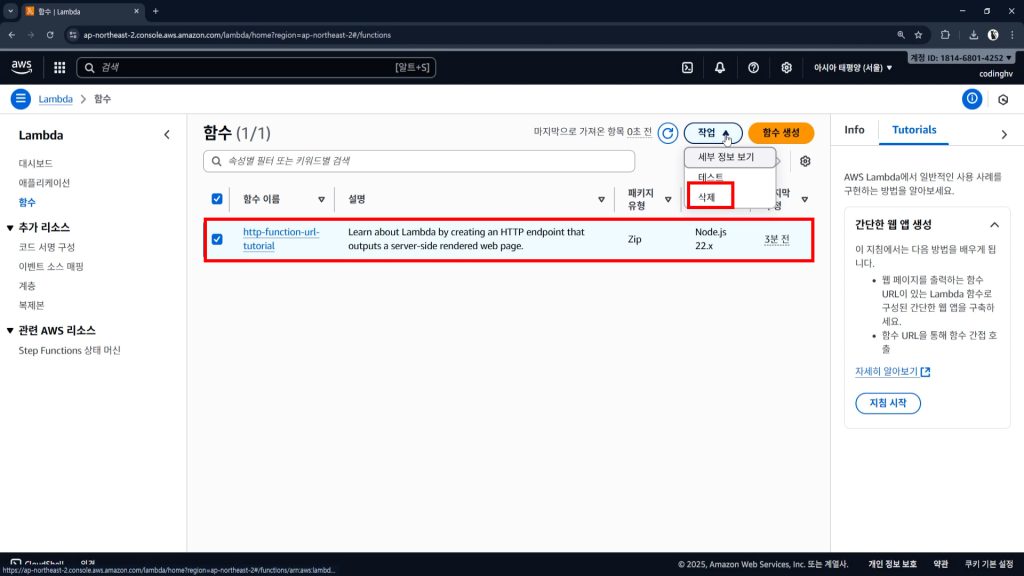Reload the browser page
This screenshot has height=576, width=1024.
click(x=50, y=35)
